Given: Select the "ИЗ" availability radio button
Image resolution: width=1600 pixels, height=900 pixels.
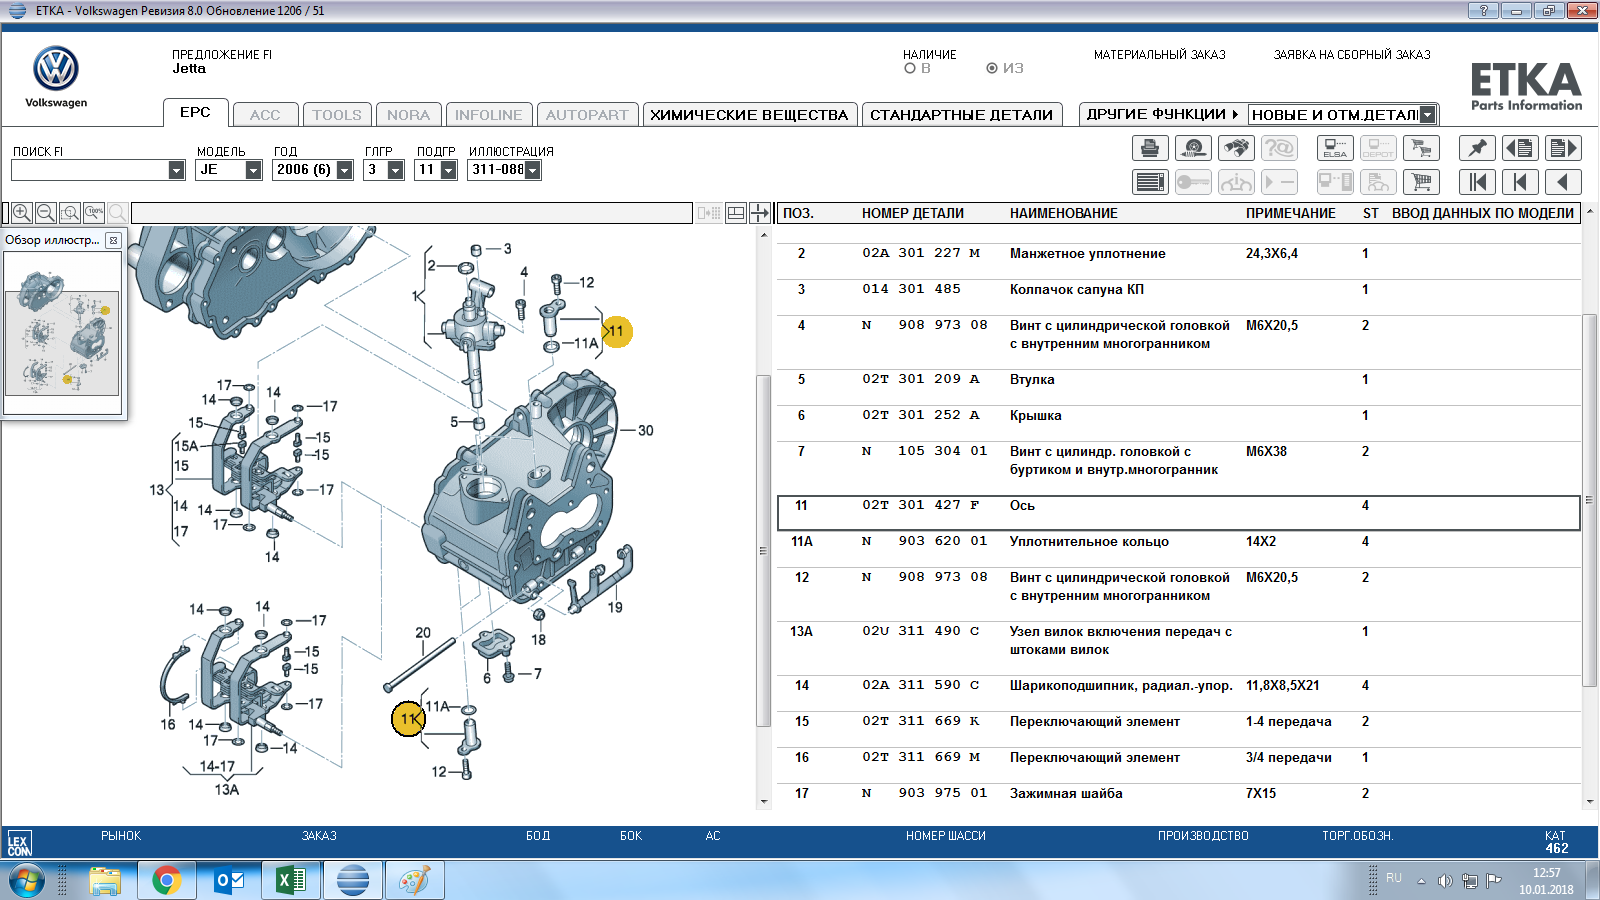Looking at the screenshot, I should [x=992, y=69].
